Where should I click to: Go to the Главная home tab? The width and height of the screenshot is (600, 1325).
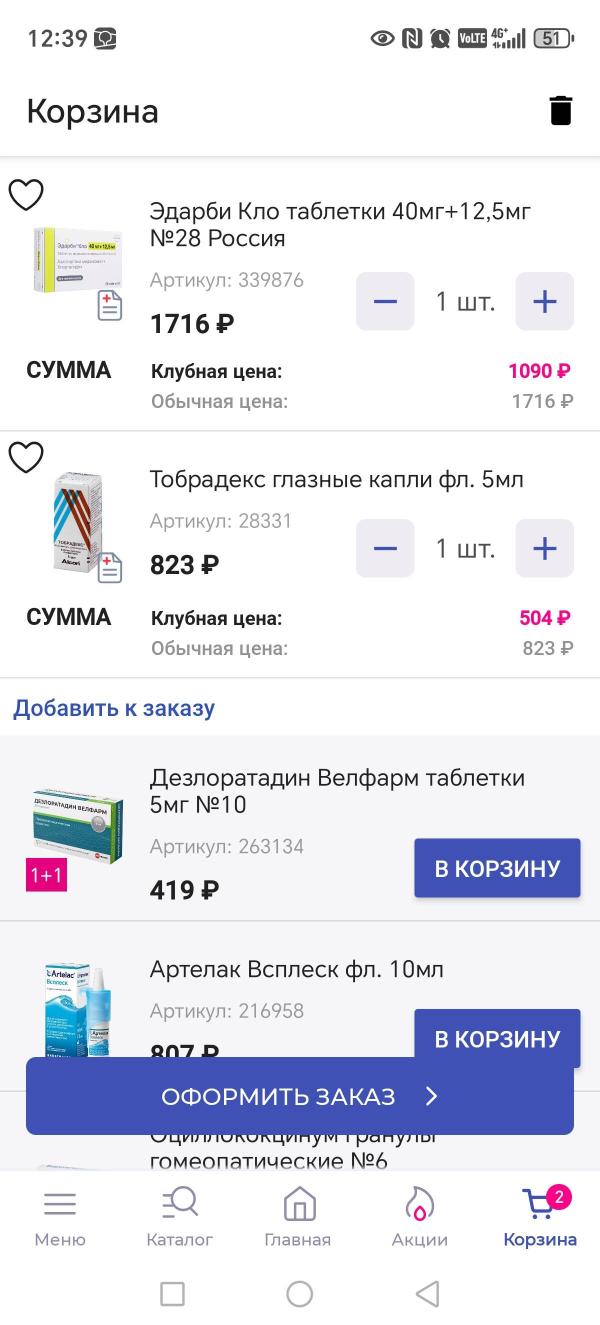298,1217
